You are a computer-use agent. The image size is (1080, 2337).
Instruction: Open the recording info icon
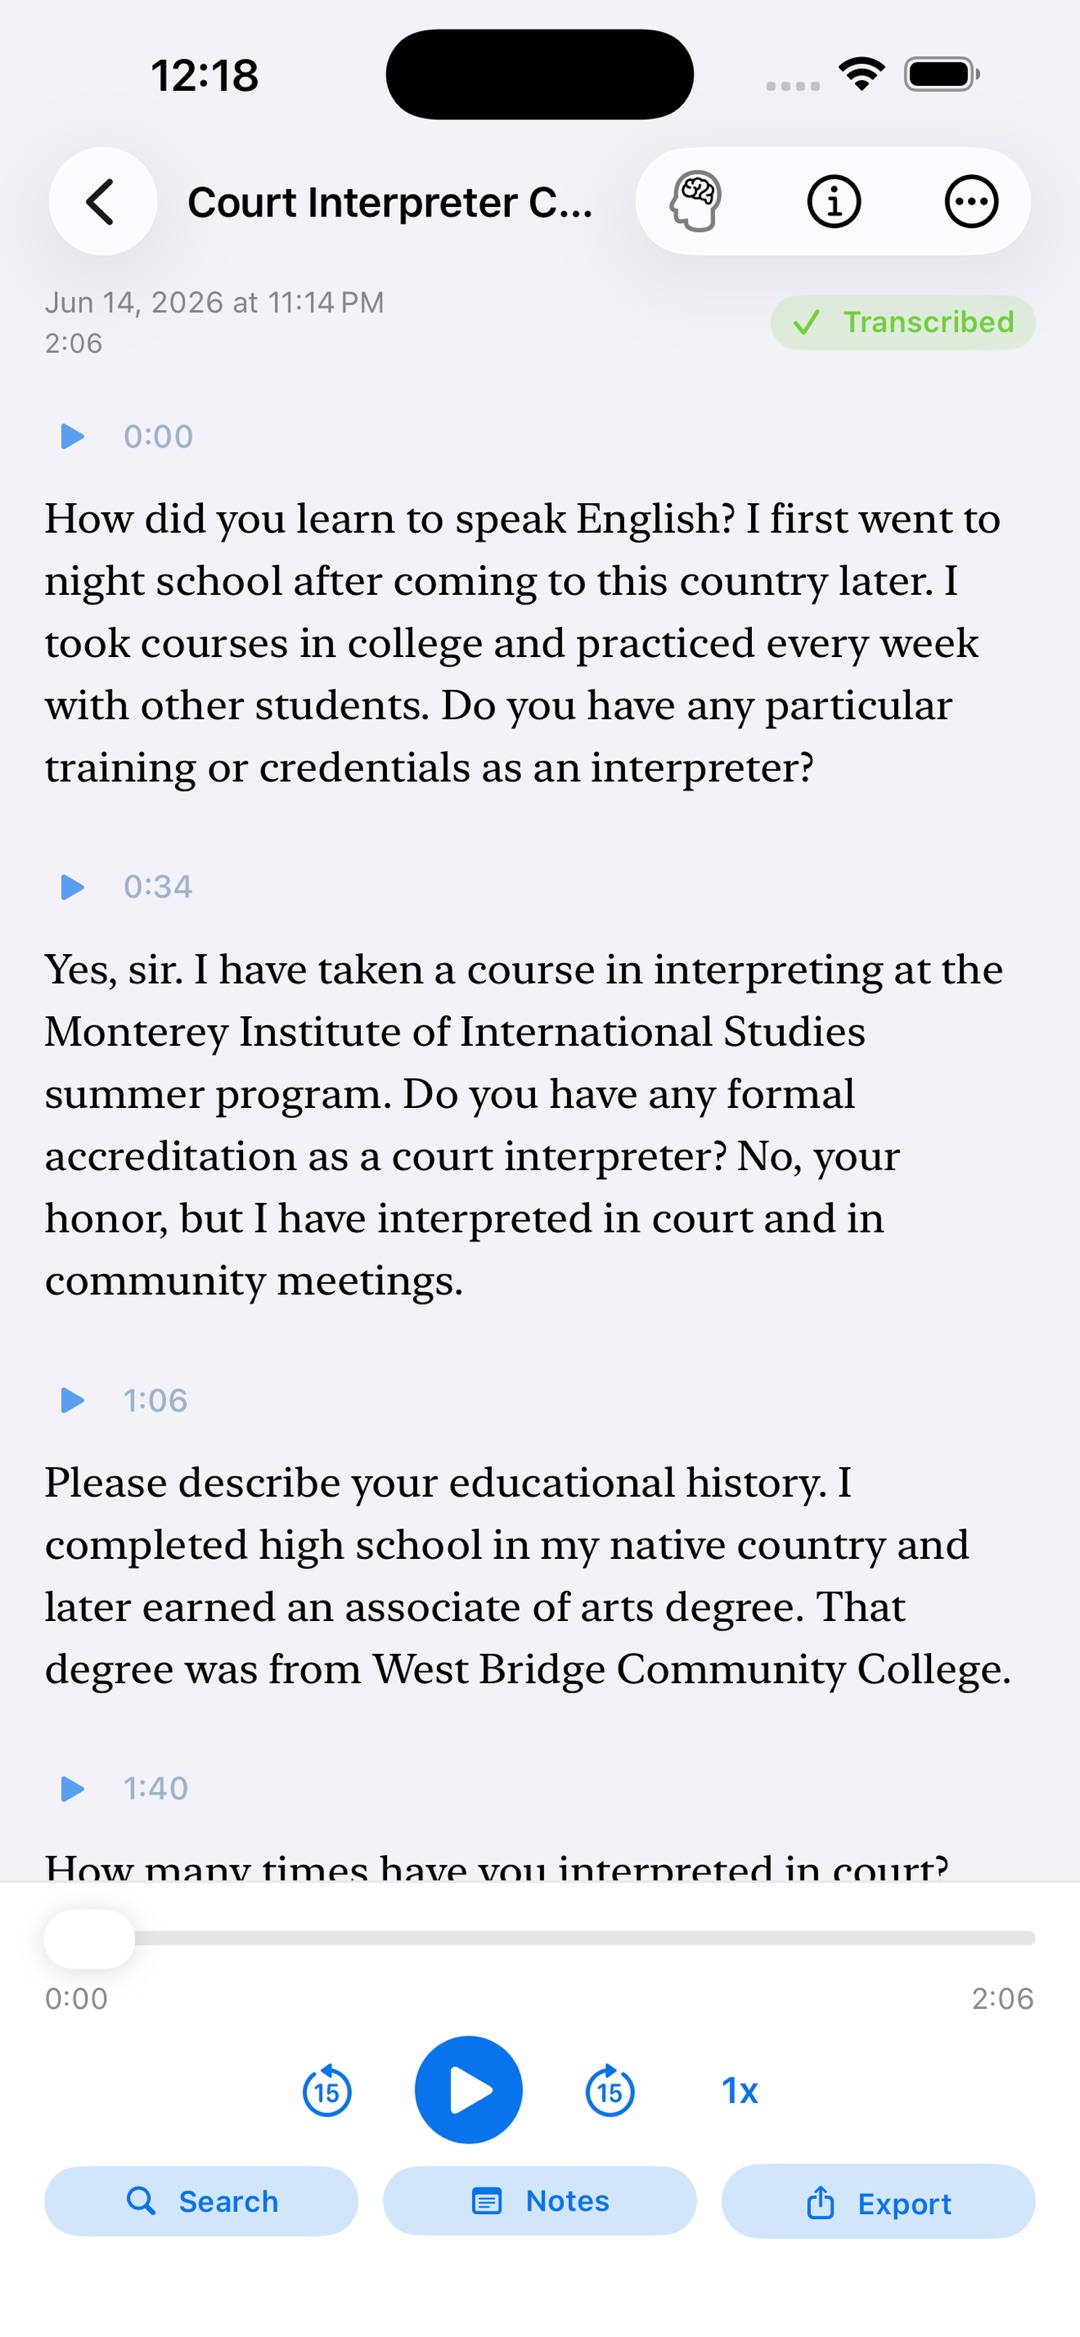click(834, 202)
